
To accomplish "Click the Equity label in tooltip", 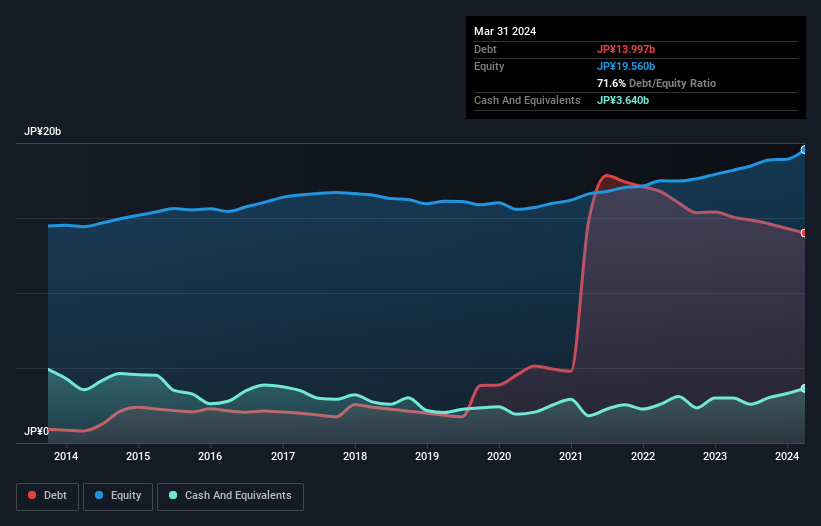I will coord(489,66).
